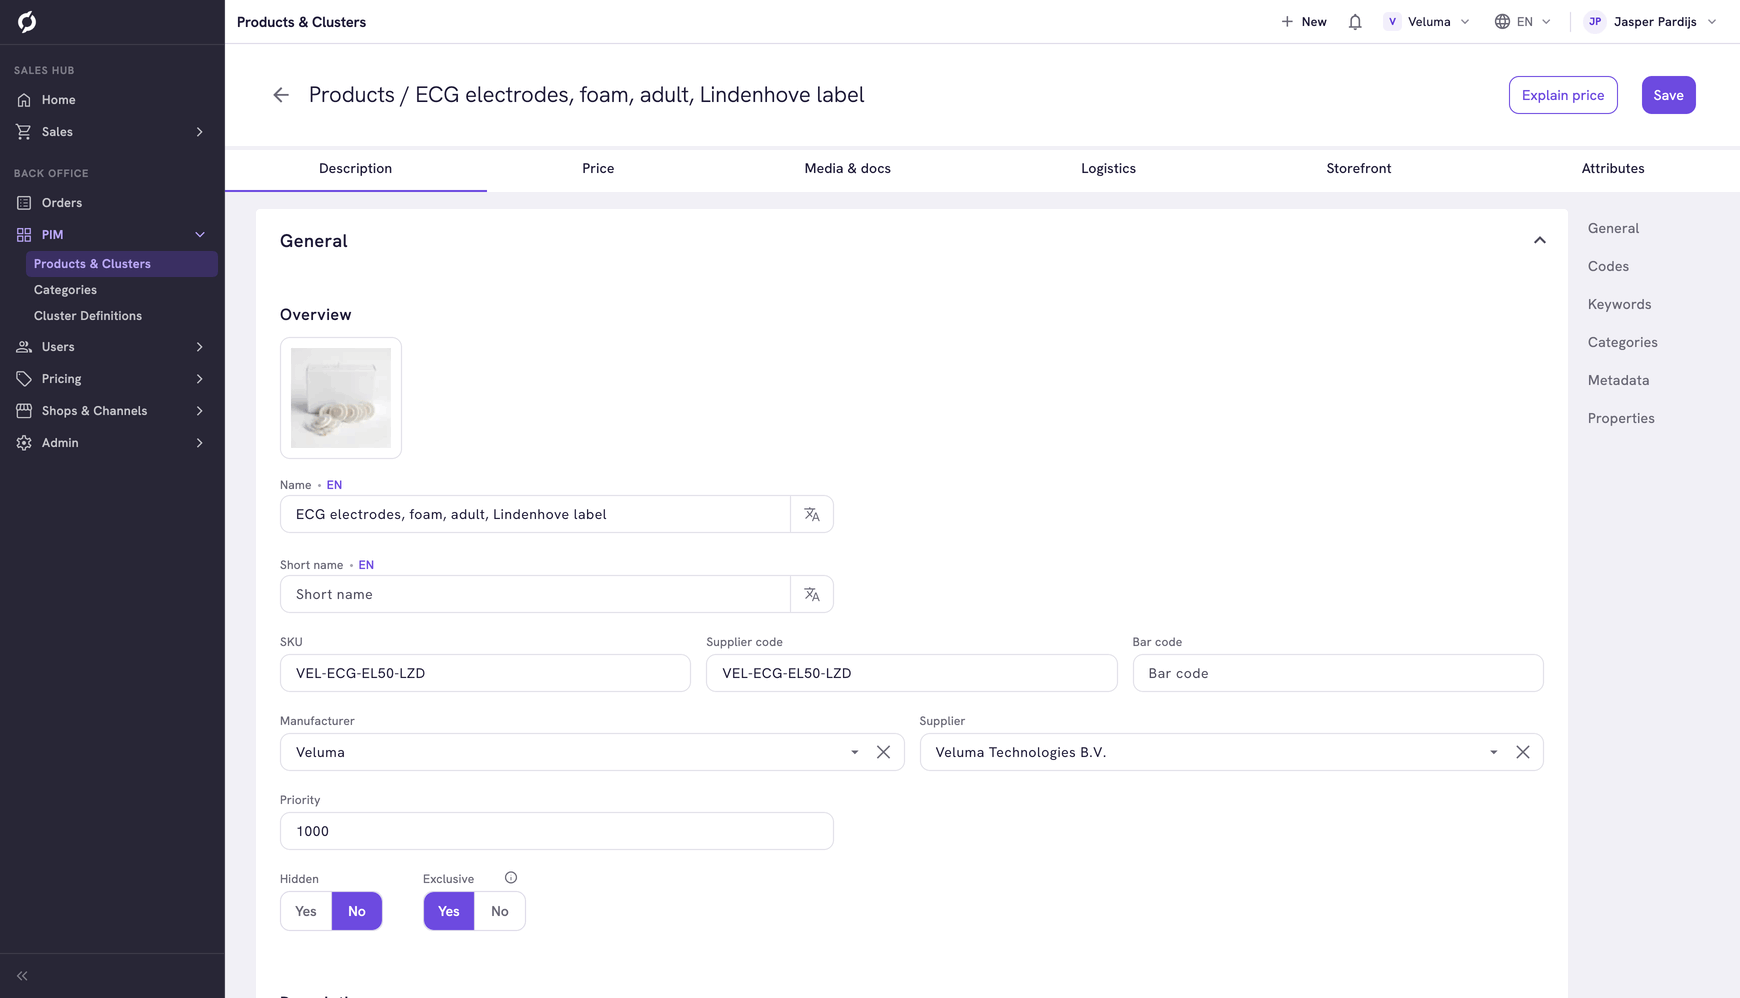Click the Bar code input field
The height and width of the screenshot is (998, 1740).
1338,673
